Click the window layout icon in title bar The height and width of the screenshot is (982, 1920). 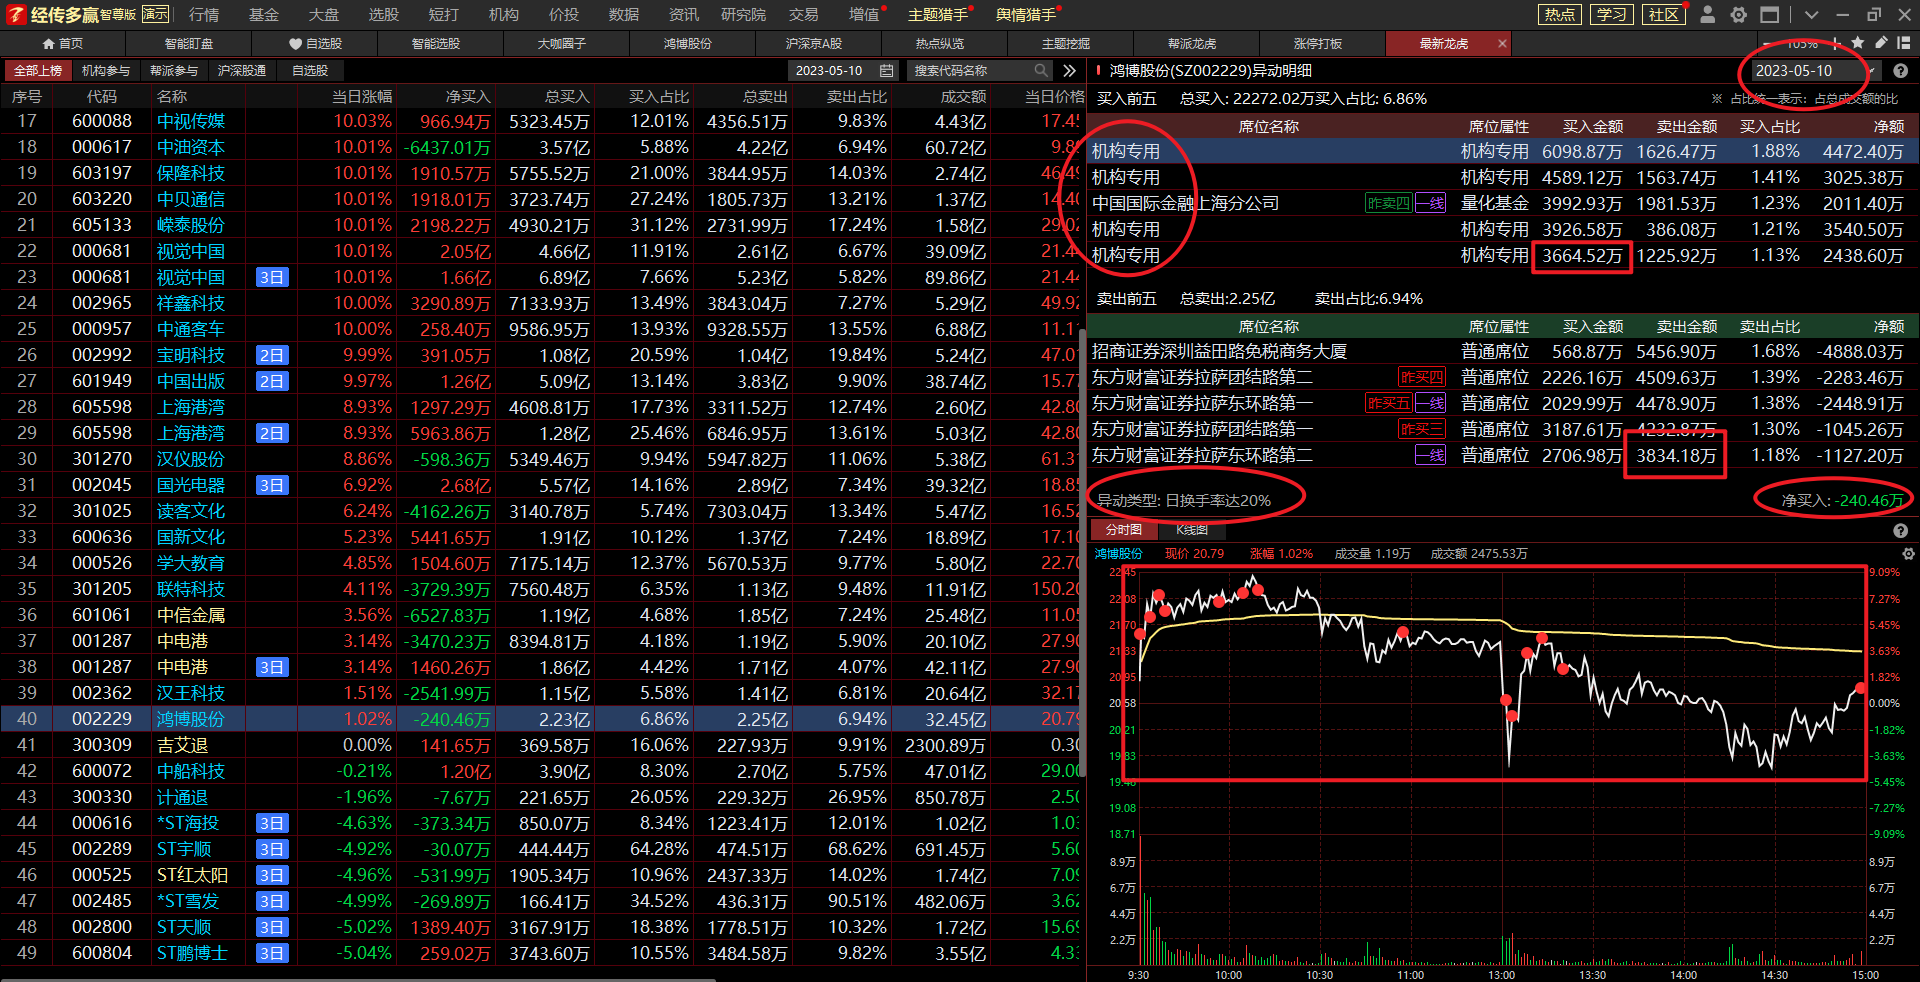pyautogui.click(x=1770, y=15)
